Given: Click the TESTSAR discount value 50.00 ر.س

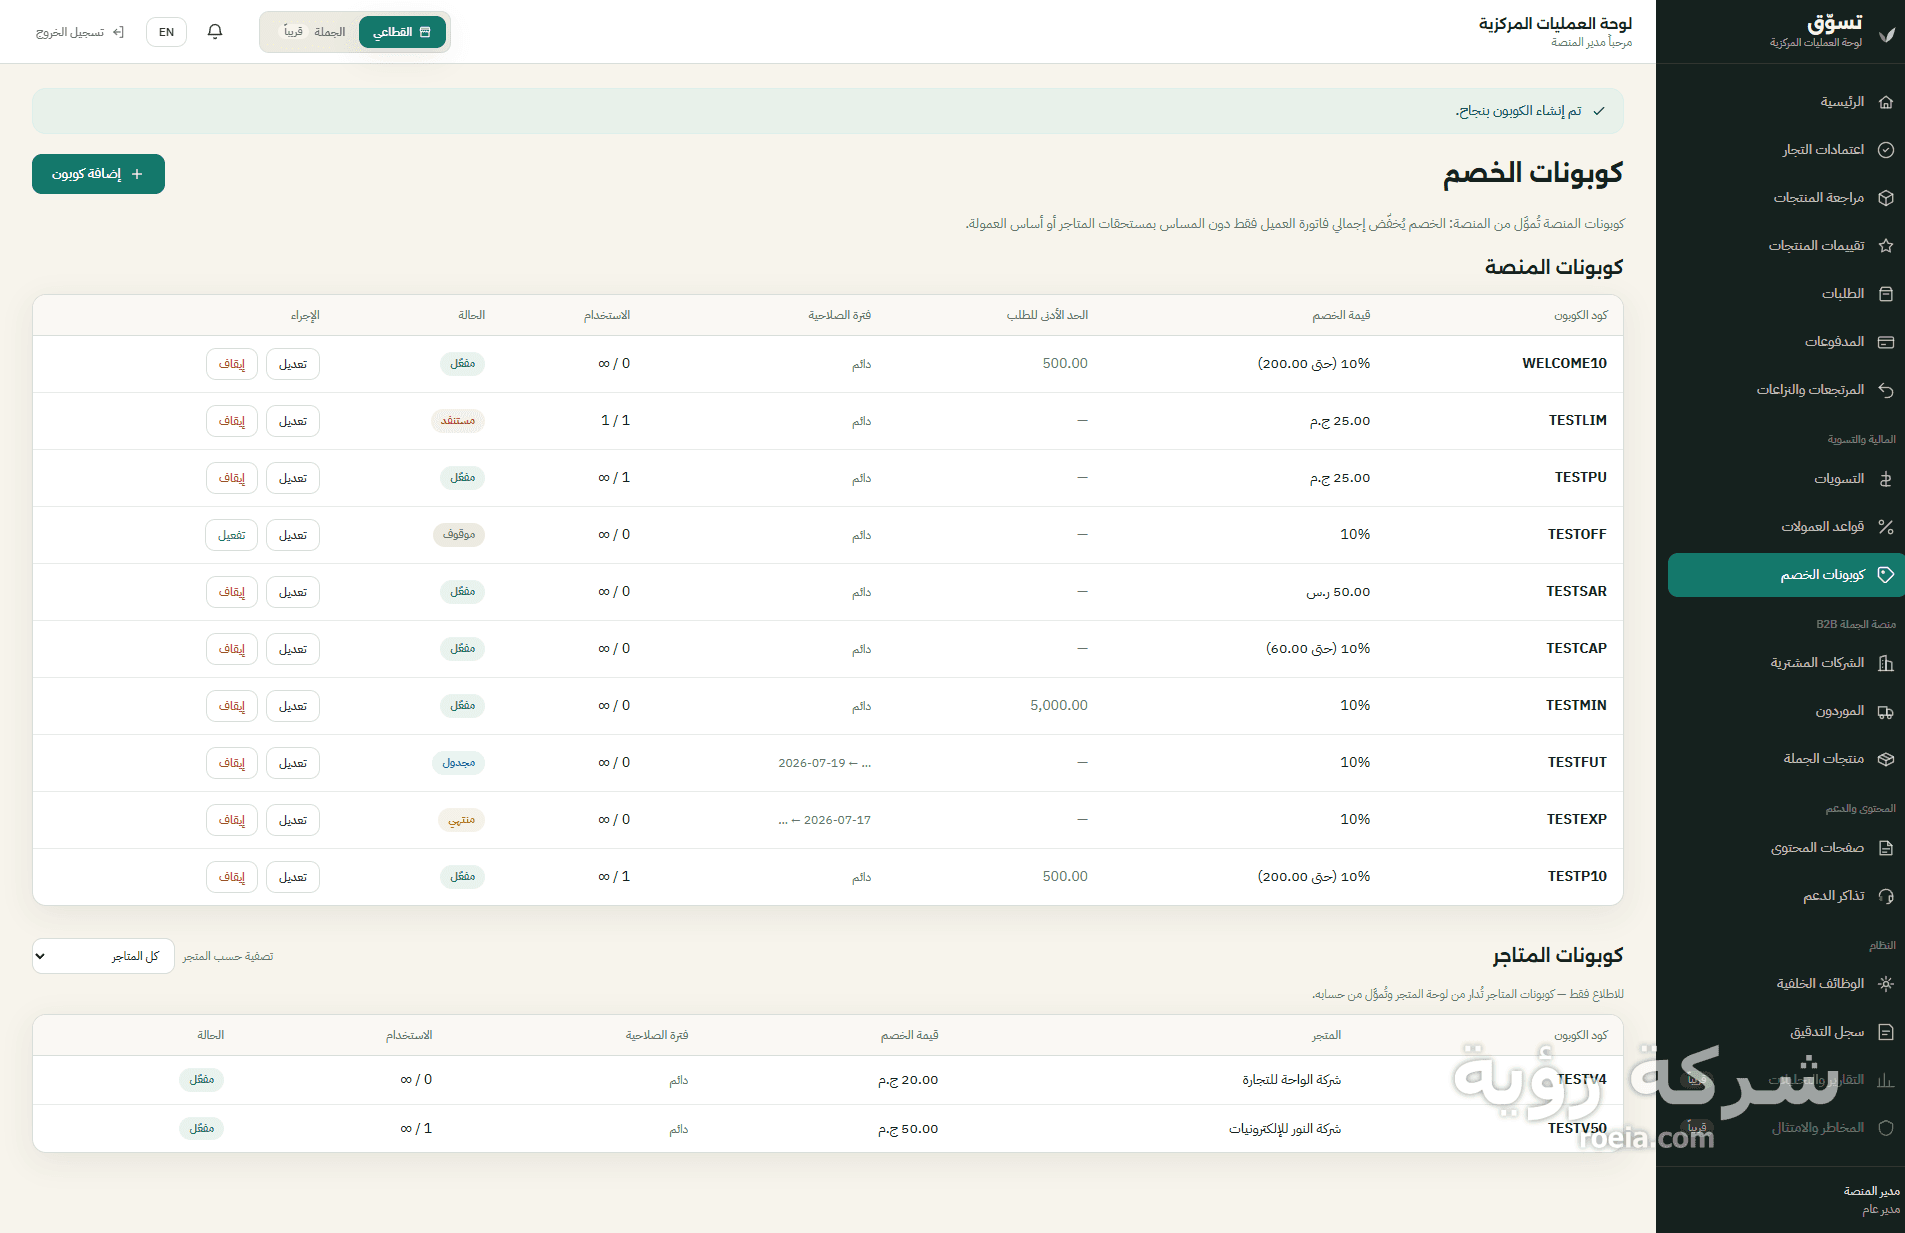Looking at the screenshot, I should point(1338,592).
